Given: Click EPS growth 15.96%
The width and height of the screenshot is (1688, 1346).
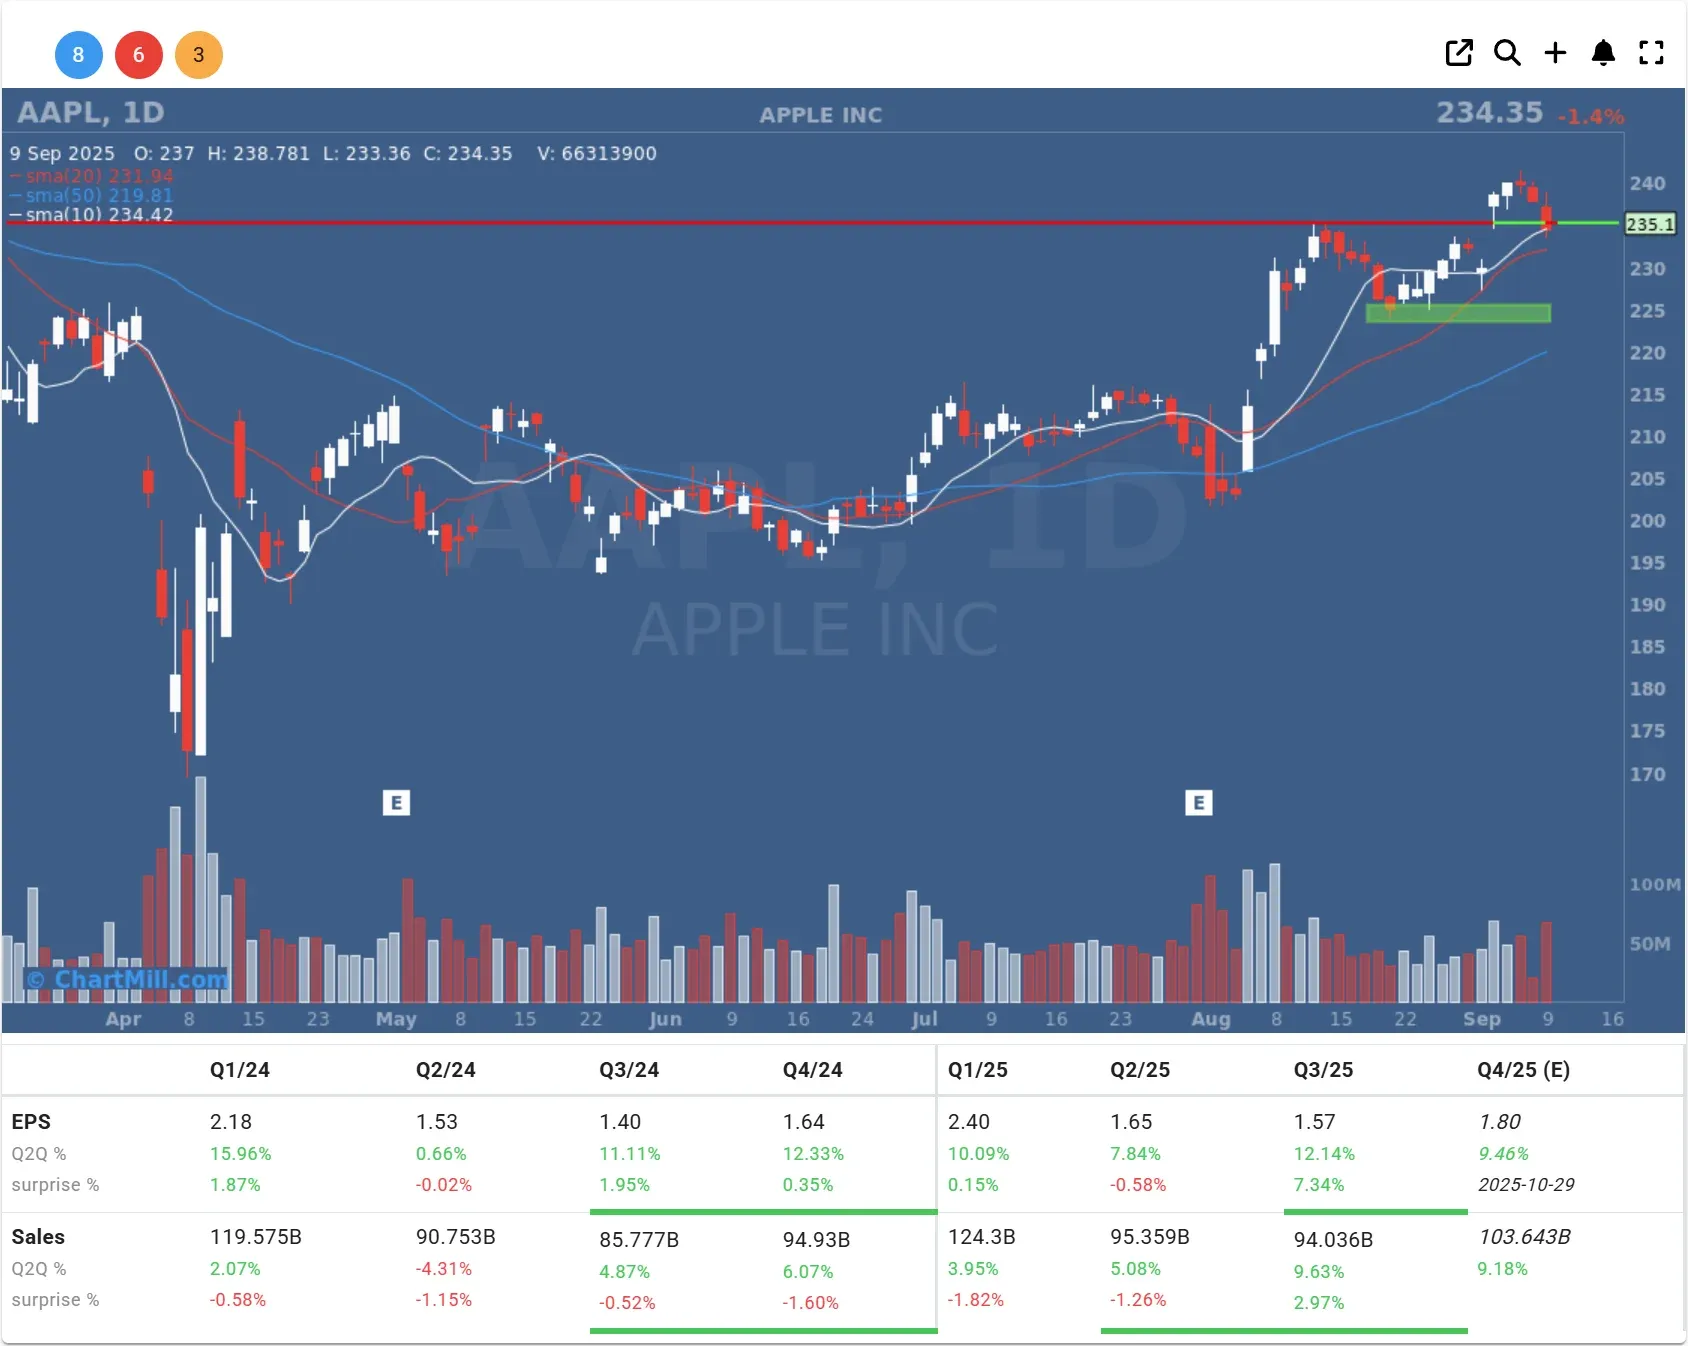Looking at the screenshot, I should pos(241,1154).
